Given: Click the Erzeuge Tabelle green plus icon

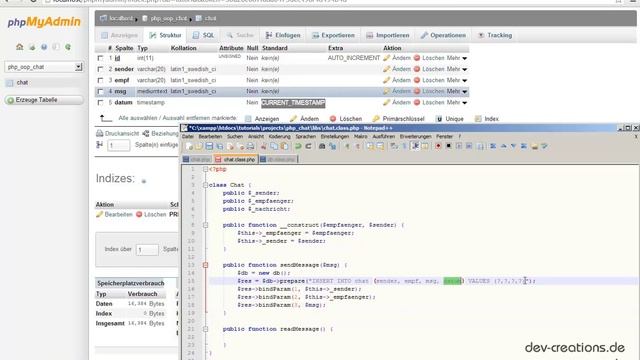Looking at the screenshot, I should click(x=11, y=100).
